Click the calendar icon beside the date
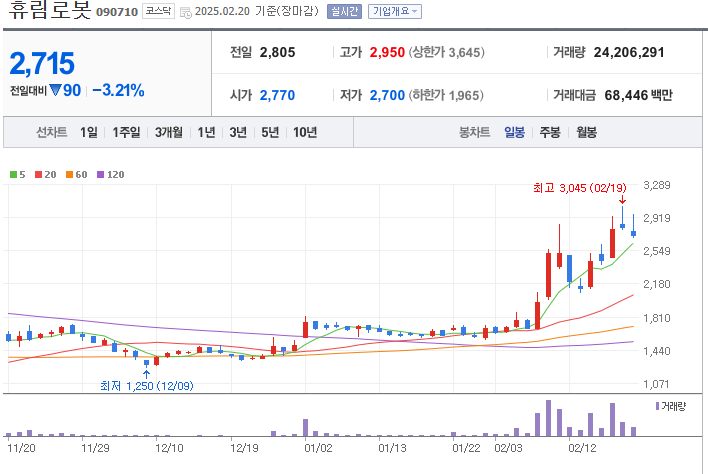 pyautogui.click(x=186, y=12)
